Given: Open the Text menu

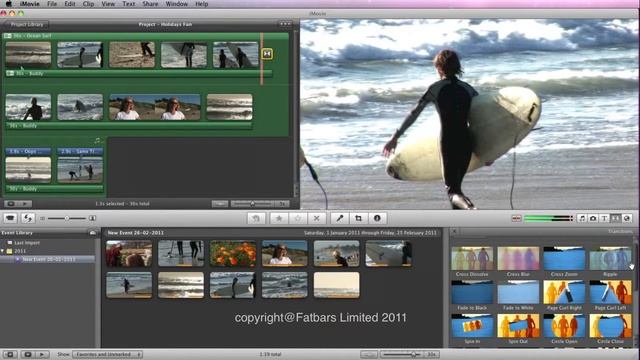Looking at the screenshot, I should (129, 4).
